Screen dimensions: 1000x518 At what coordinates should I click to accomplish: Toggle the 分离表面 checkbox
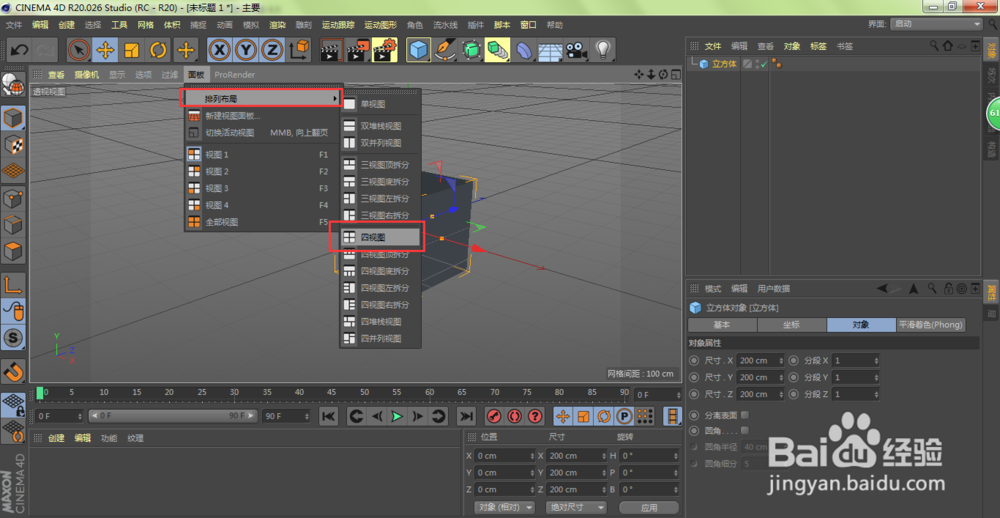744,415
